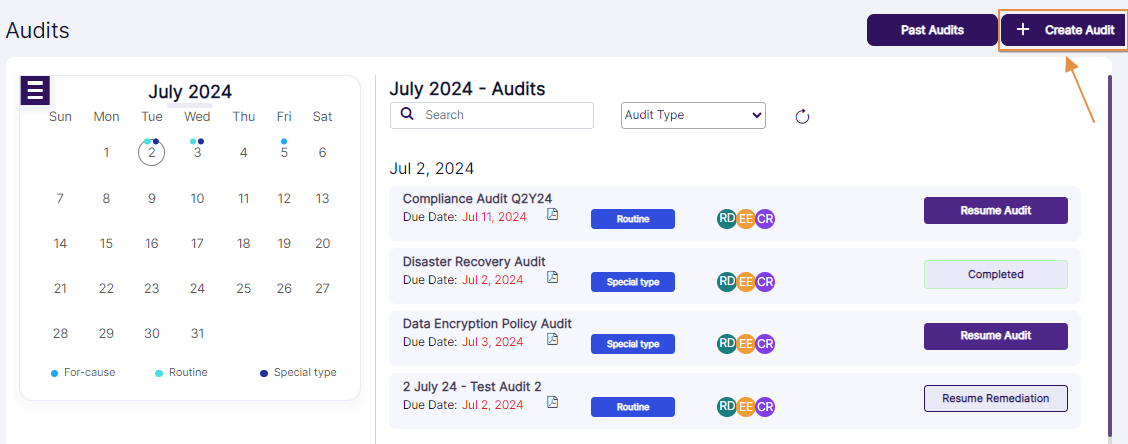This screenshot has height=444, width=1128.
Task: Click Resume Remediation for Test Audit 2
Action: tap(996, 399)
